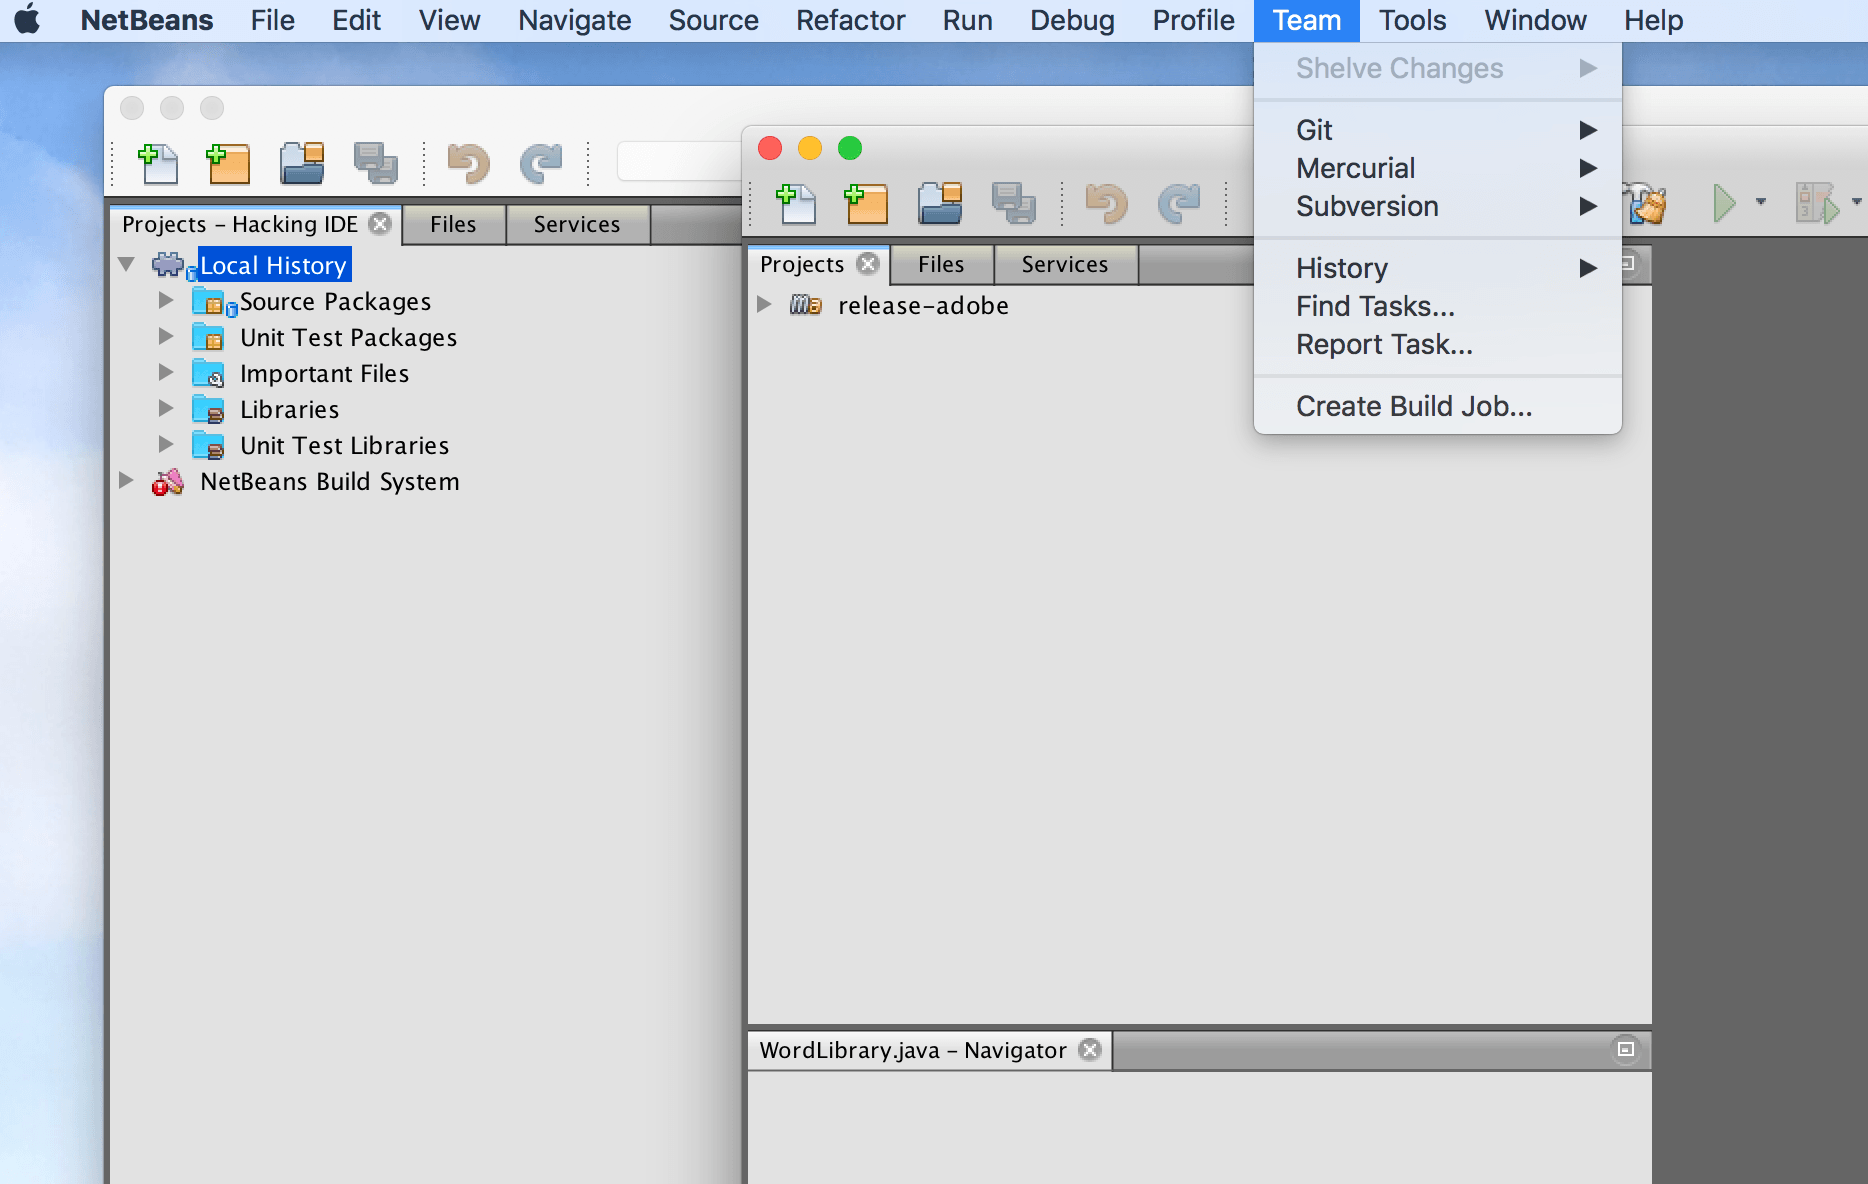Click Undo icon in front window toolbar
The height and width of the screenshot is (1184, 1868).
1106,204
